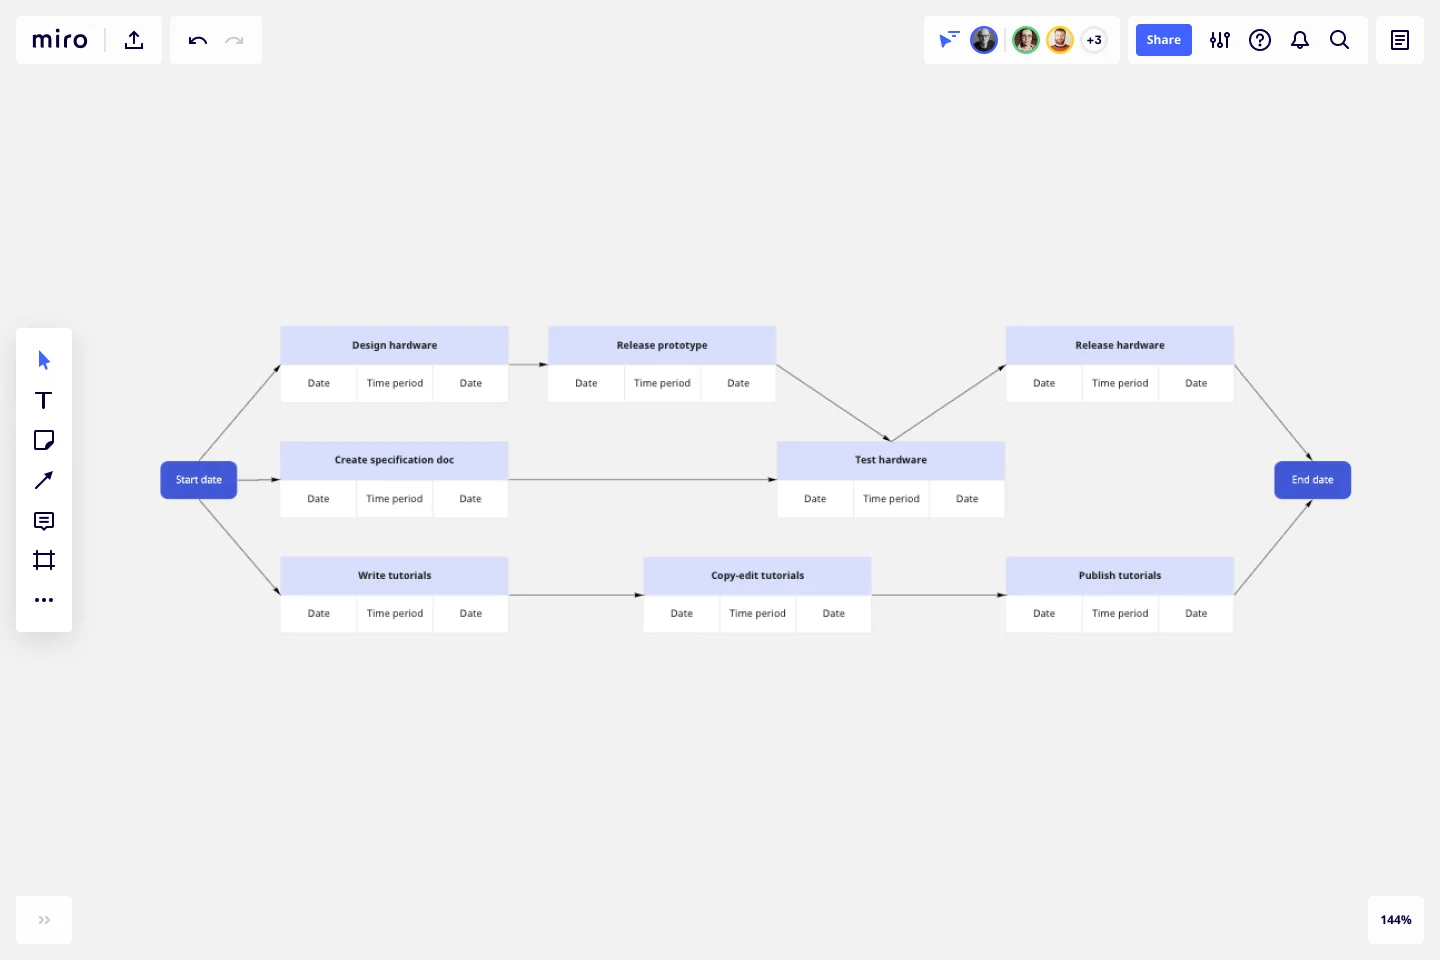This screenshot has height=960, width=1440.
Task: Expand the bottom-left collapsed panel chevrons
Action: tap(44, 920)
